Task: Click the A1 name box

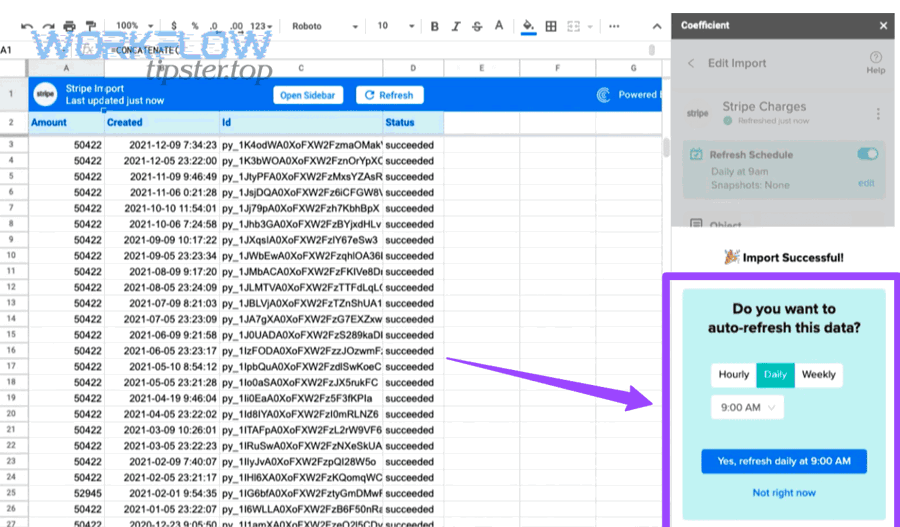Action: (x=34, y=50)
